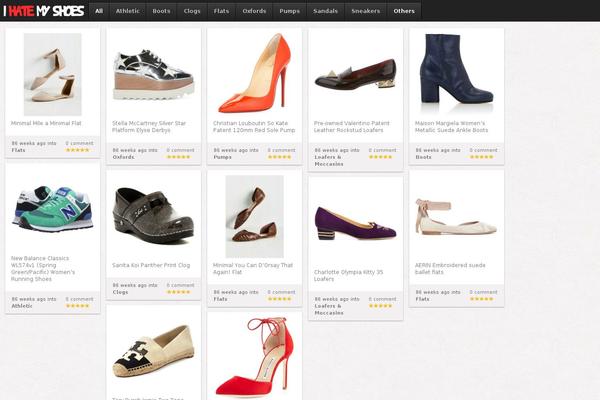
Task: Rate the D'Orsay flat using stars
Action: [x=280, y=299]
